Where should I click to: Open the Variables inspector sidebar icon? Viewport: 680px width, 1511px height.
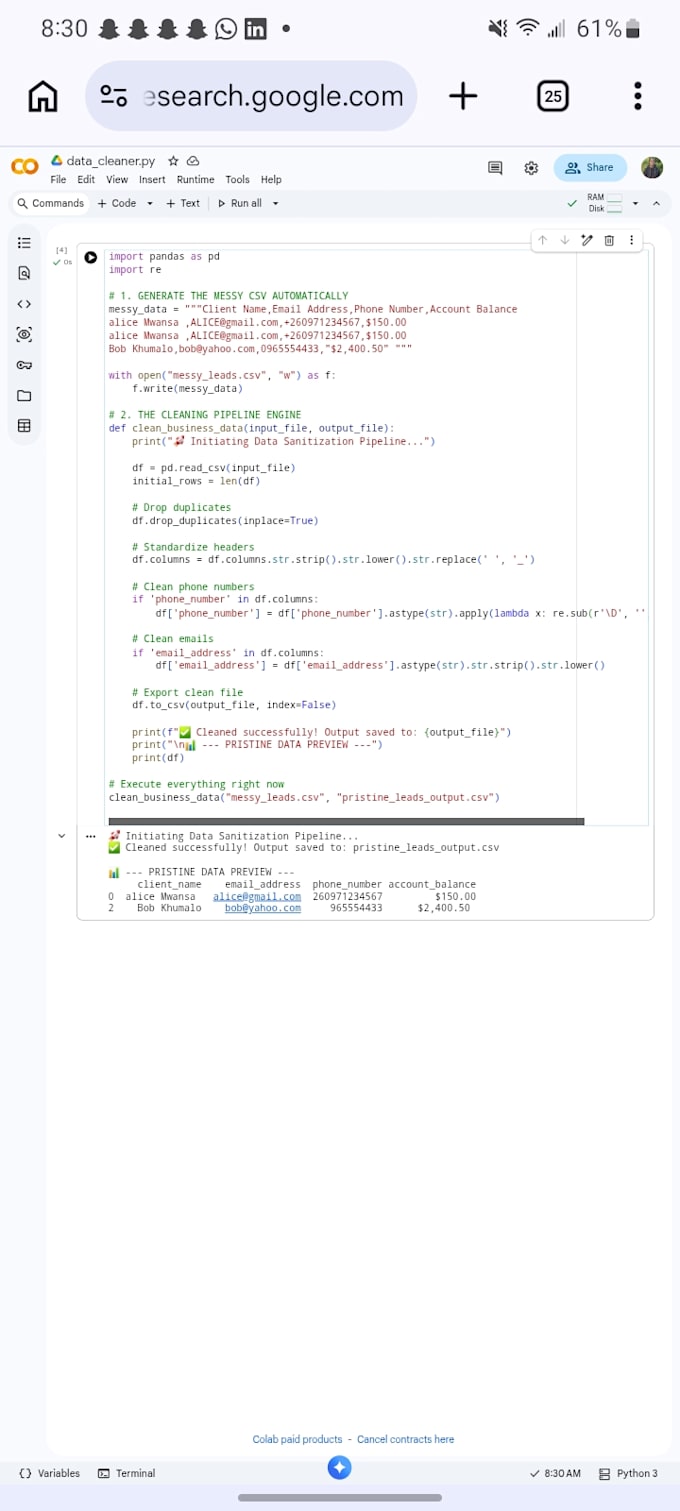point(24,334)
